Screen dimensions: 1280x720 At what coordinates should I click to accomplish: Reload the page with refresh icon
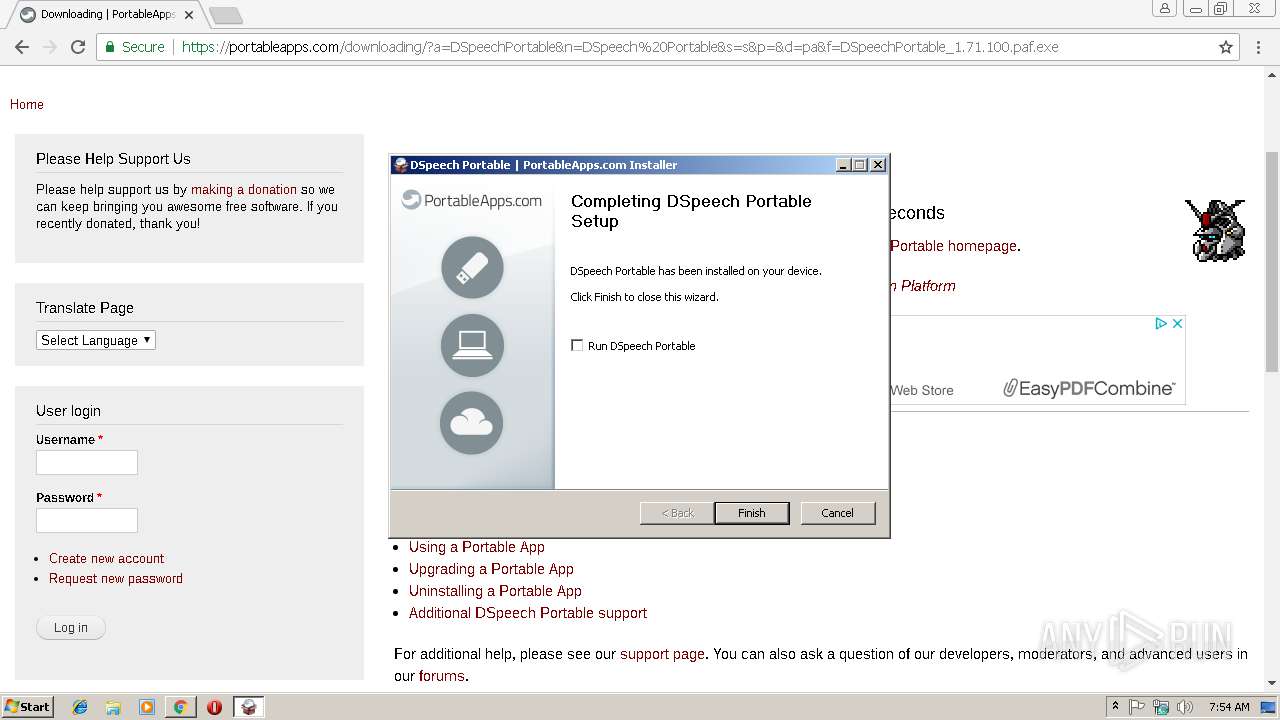(x=78, y=47)
